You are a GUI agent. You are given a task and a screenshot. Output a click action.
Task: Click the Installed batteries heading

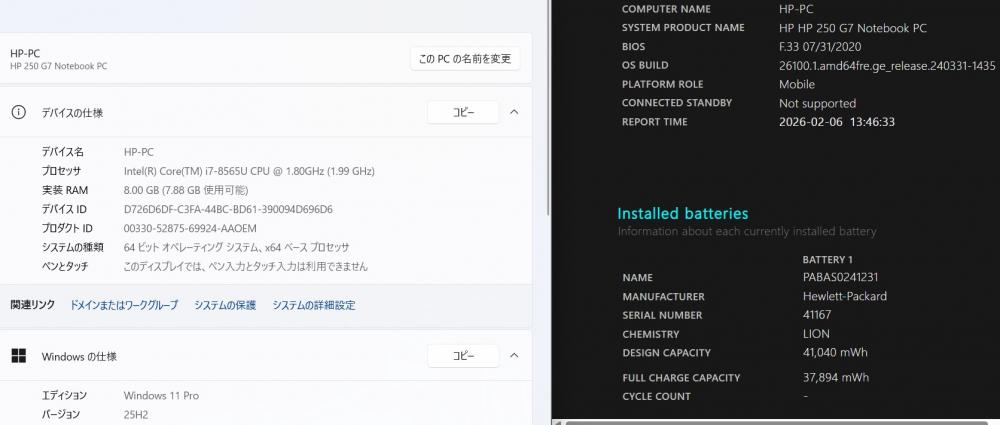(682, 214)
